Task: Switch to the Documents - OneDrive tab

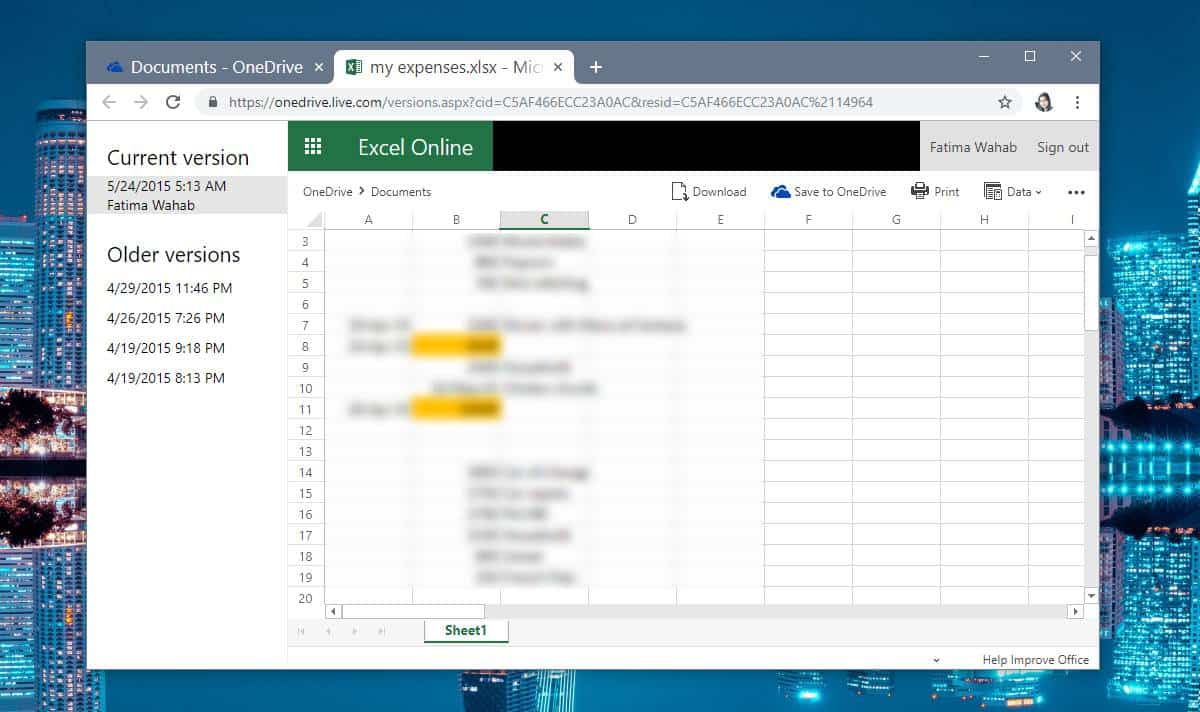Action: (x=209, y=67)
